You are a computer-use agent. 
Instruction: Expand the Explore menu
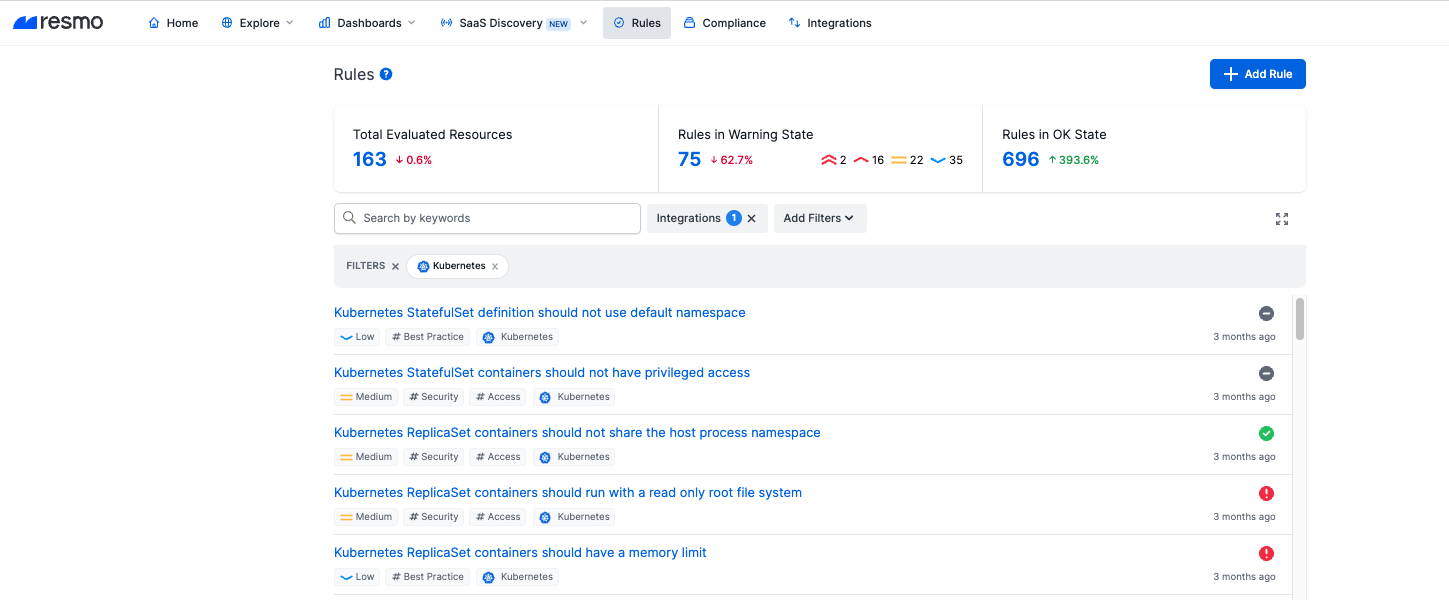(x=258, y=23)
